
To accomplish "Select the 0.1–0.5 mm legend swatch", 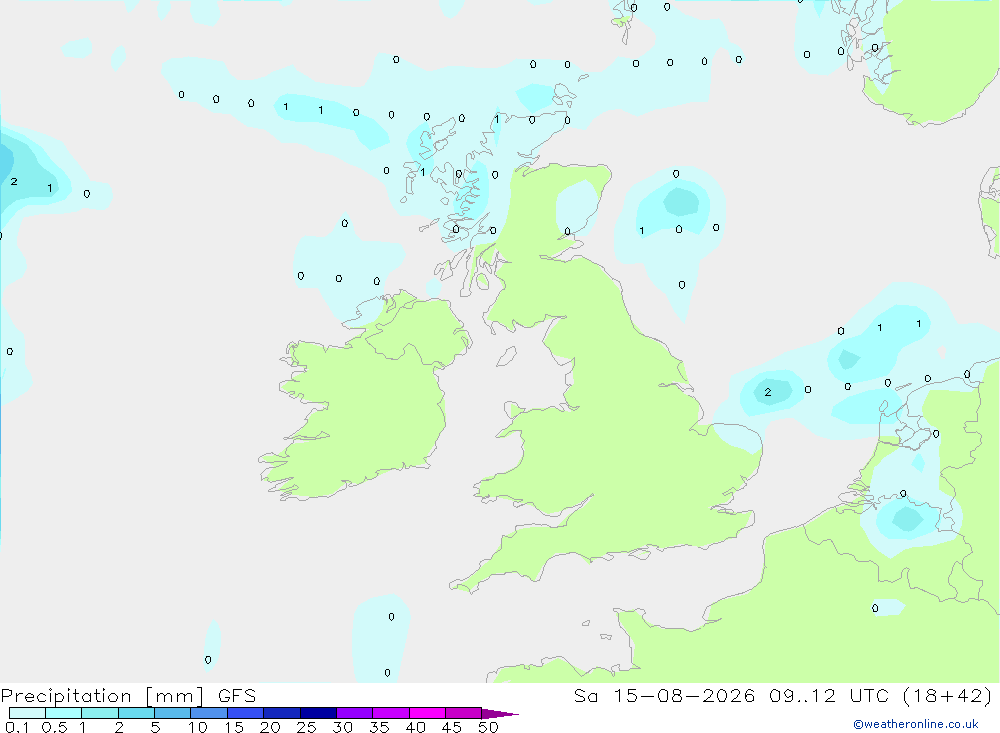I will [x=27, y=713].
